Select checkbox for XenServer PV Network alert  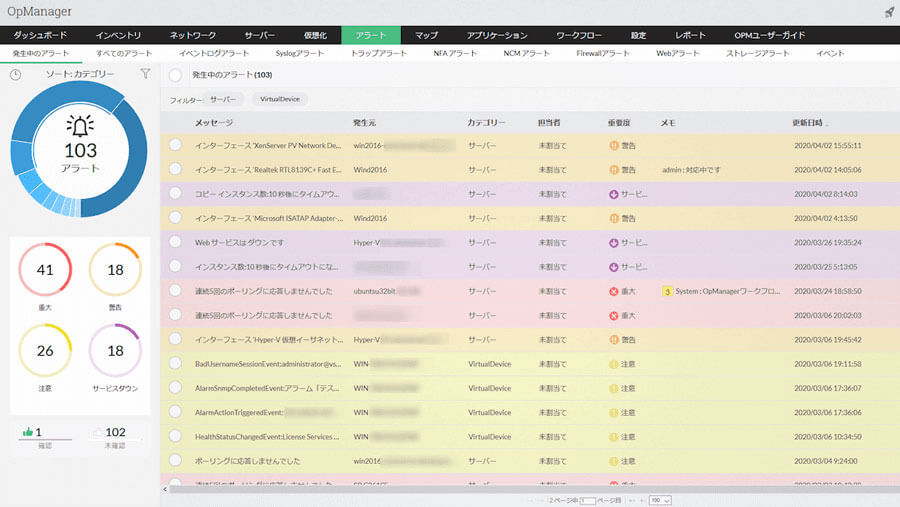pos(175,145)
